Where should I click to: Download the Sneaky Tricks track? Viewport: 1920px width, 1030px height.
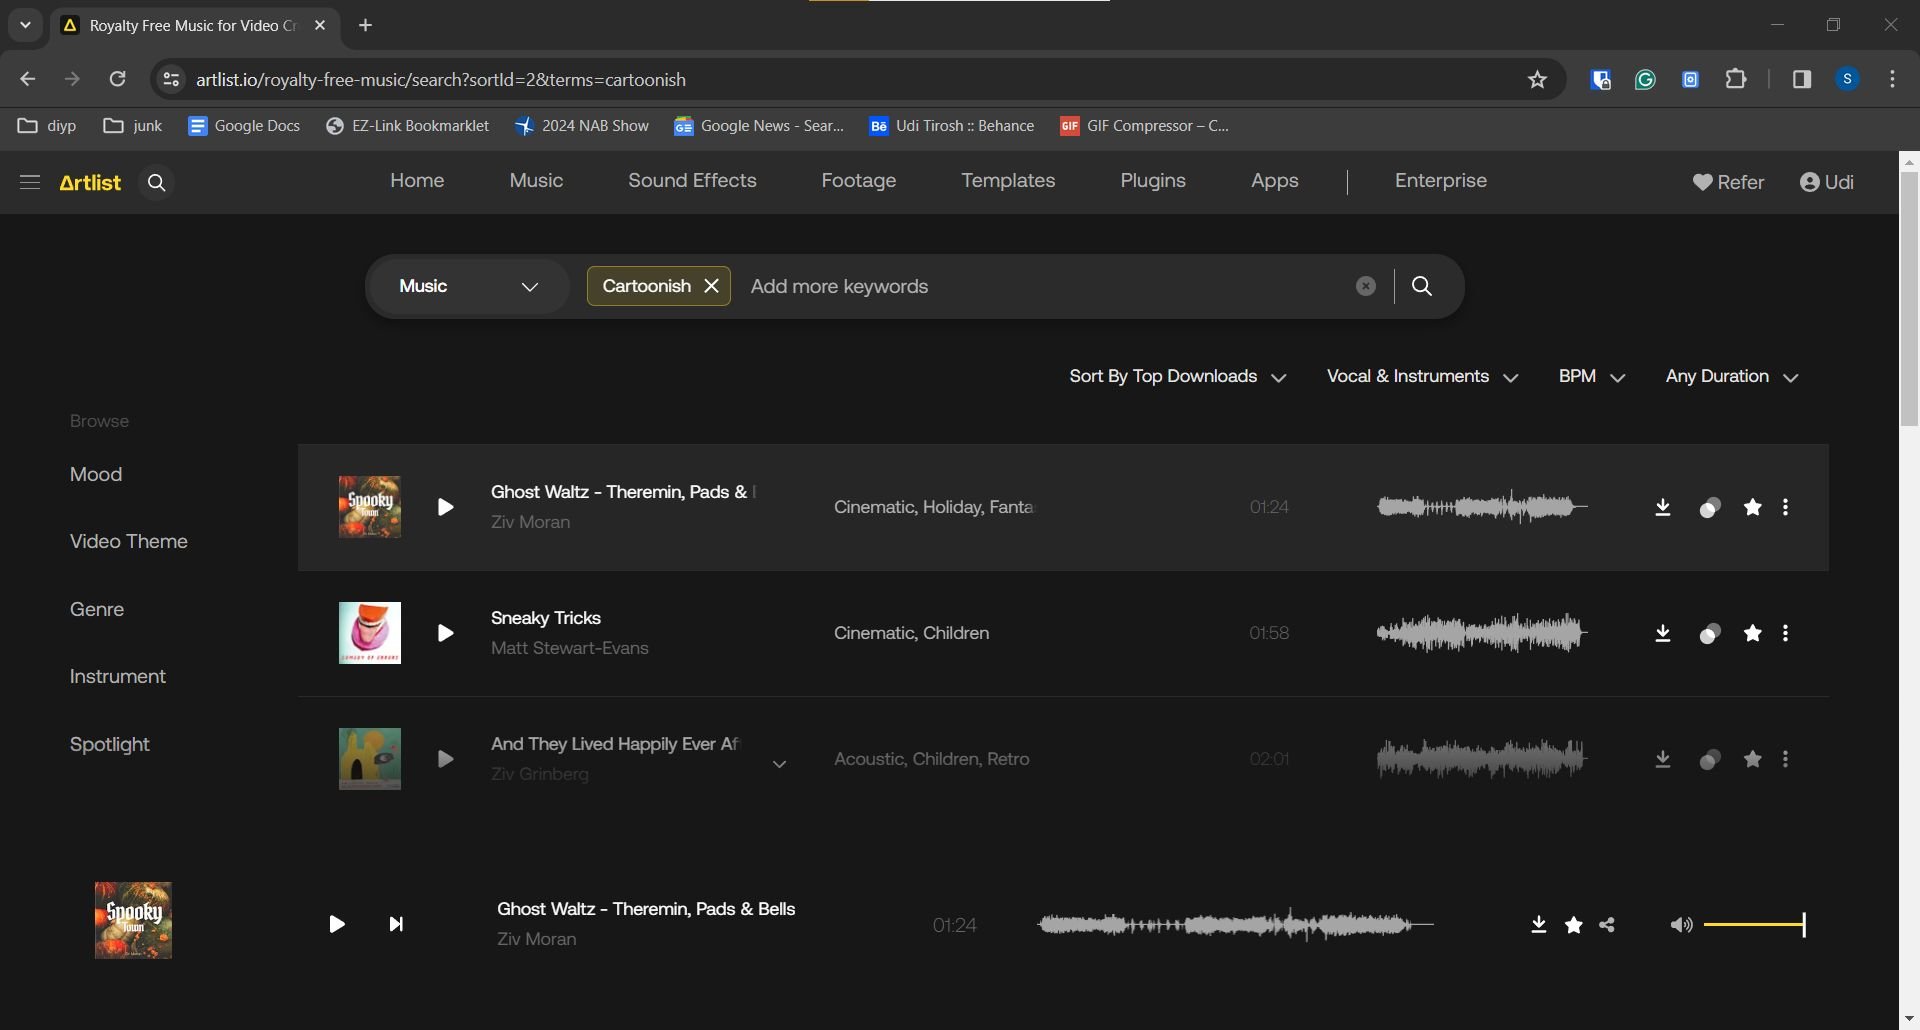(1663, 634)
